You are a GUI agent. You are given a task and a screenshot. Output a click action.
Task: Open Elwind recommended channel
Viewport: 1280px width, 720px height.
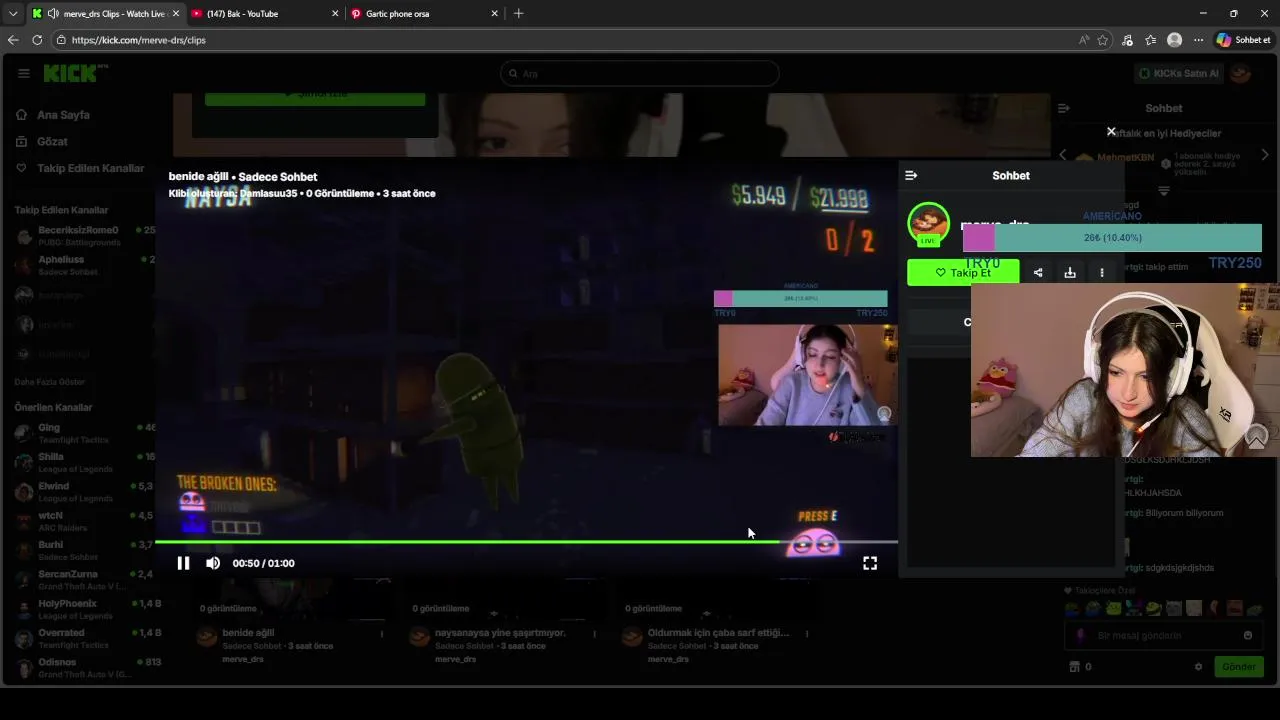tap(85, 492)
